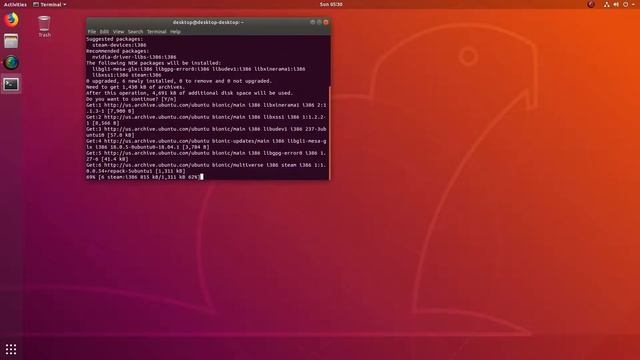The image size is (640, 360).
Task: Close the terminal window
Action: point(326,22)
